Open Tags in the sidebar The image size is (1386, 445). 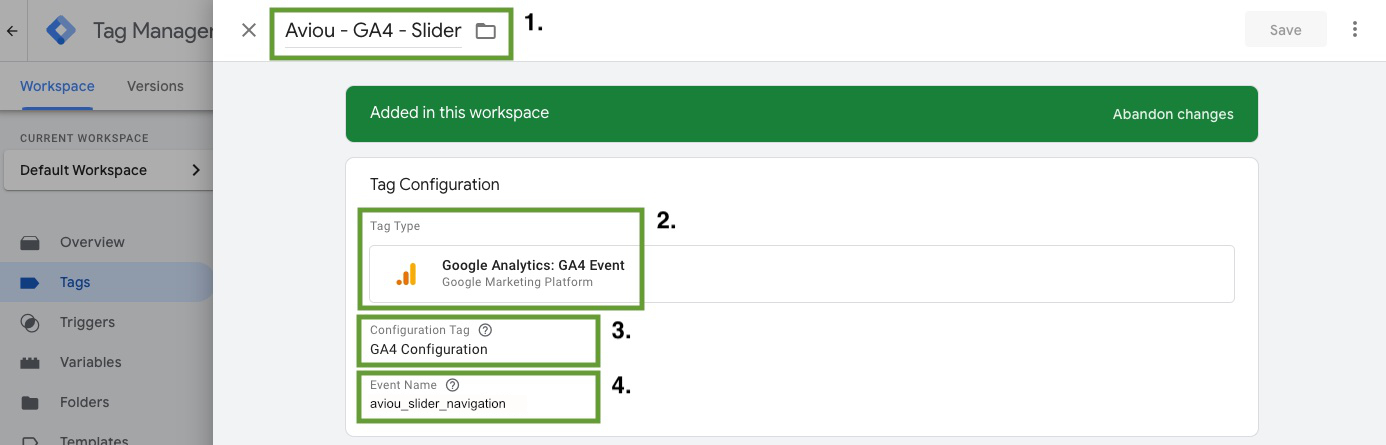click(75, 282)
